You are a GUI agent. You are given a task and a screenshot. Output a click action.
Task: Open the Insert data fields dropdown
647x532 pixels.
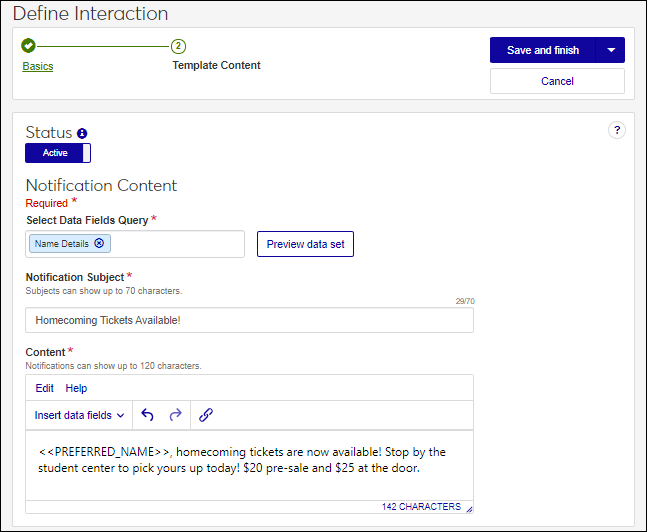point(79,415)
